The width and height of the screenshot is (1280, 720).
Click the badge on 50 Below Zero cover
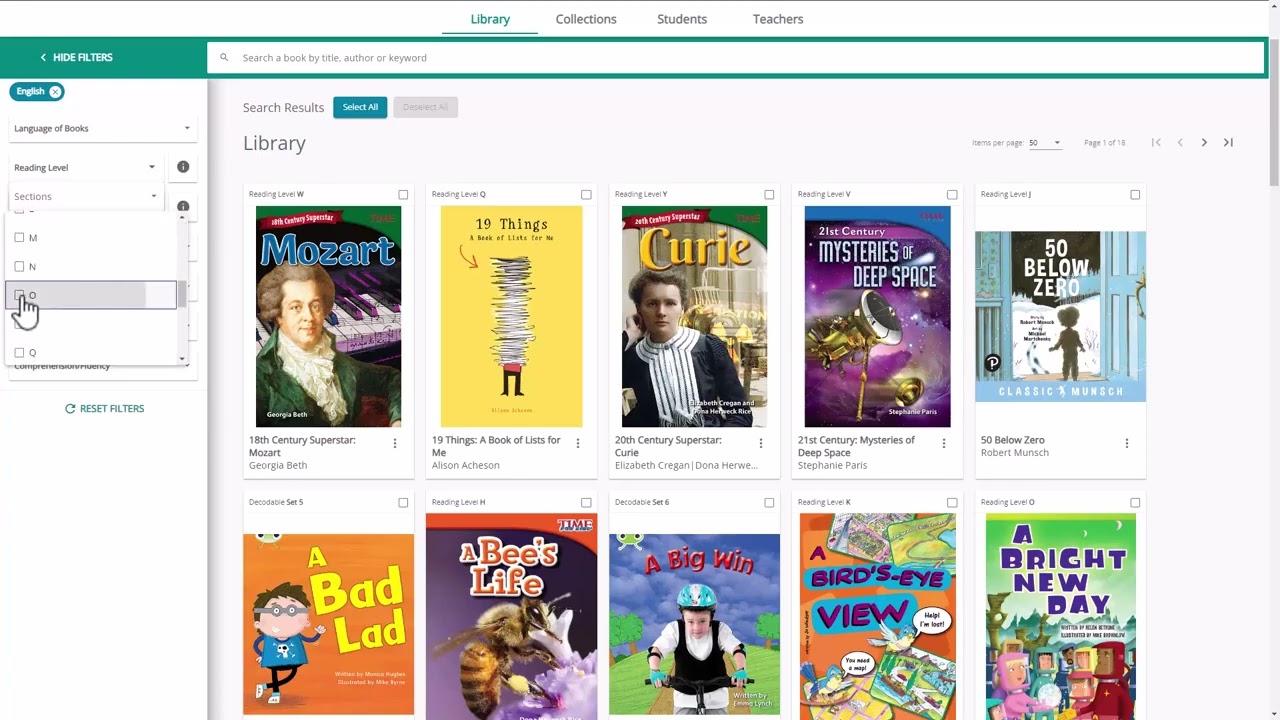(992, 364)
